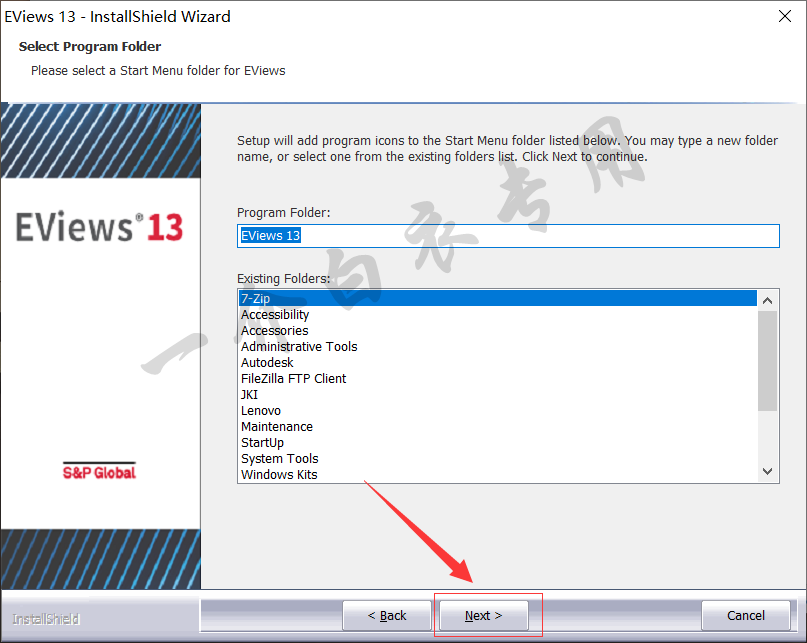
Task: Cancel the EViews installation
Action: tap(746, 615)
